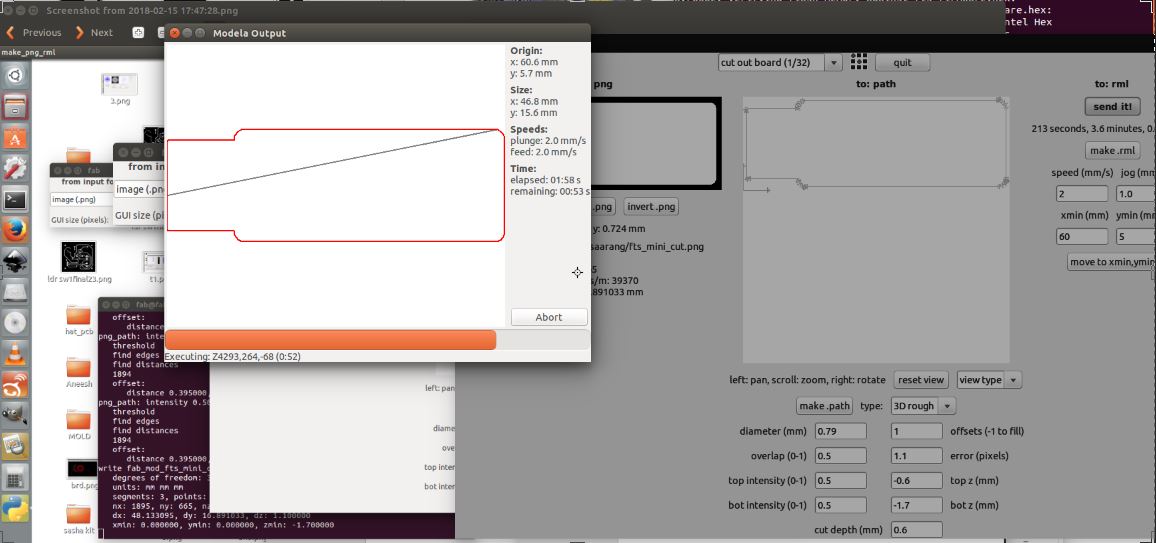Open the view type dropdown
This screenshot has height=543, width=1156.
coord(989,379)
